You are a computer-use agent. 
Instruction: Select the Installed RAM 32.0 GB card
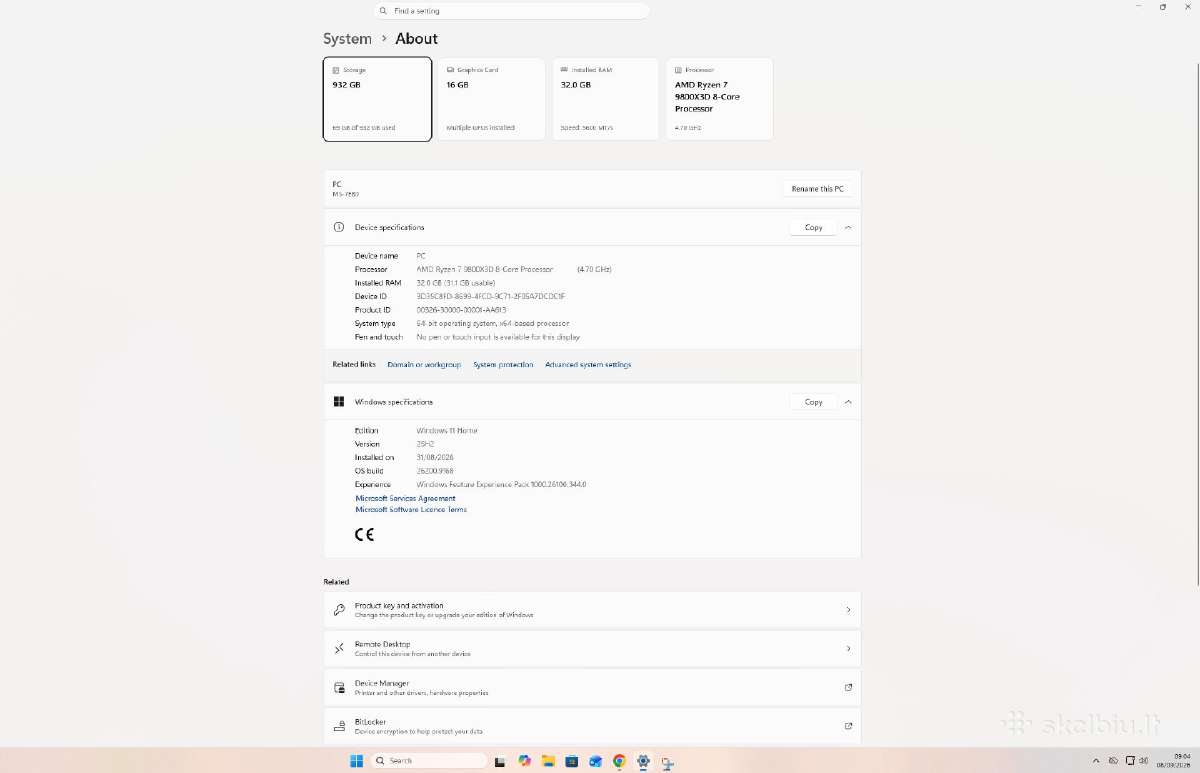(x=605, y=99)
